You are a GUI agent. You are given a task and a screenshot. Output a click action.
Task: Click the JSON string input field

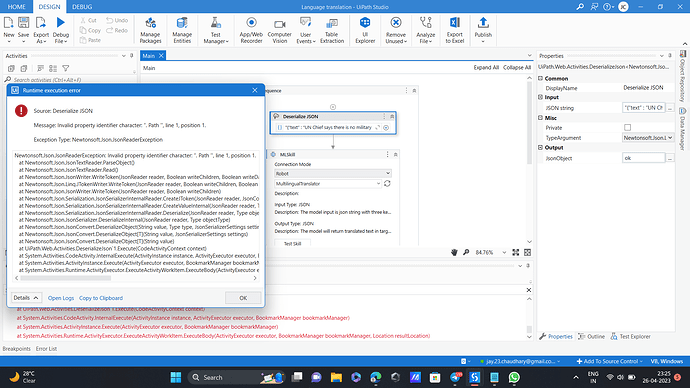[x=643, y=108]
